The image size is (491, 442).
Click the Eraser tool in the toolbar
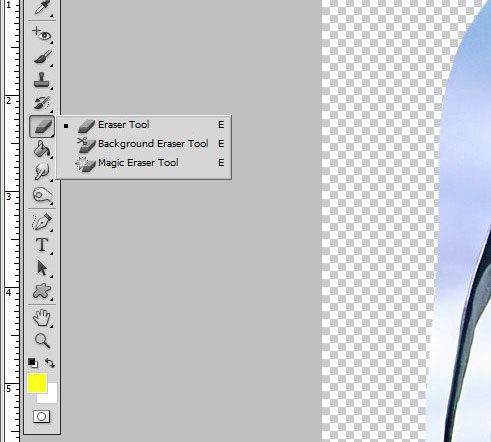42,126
